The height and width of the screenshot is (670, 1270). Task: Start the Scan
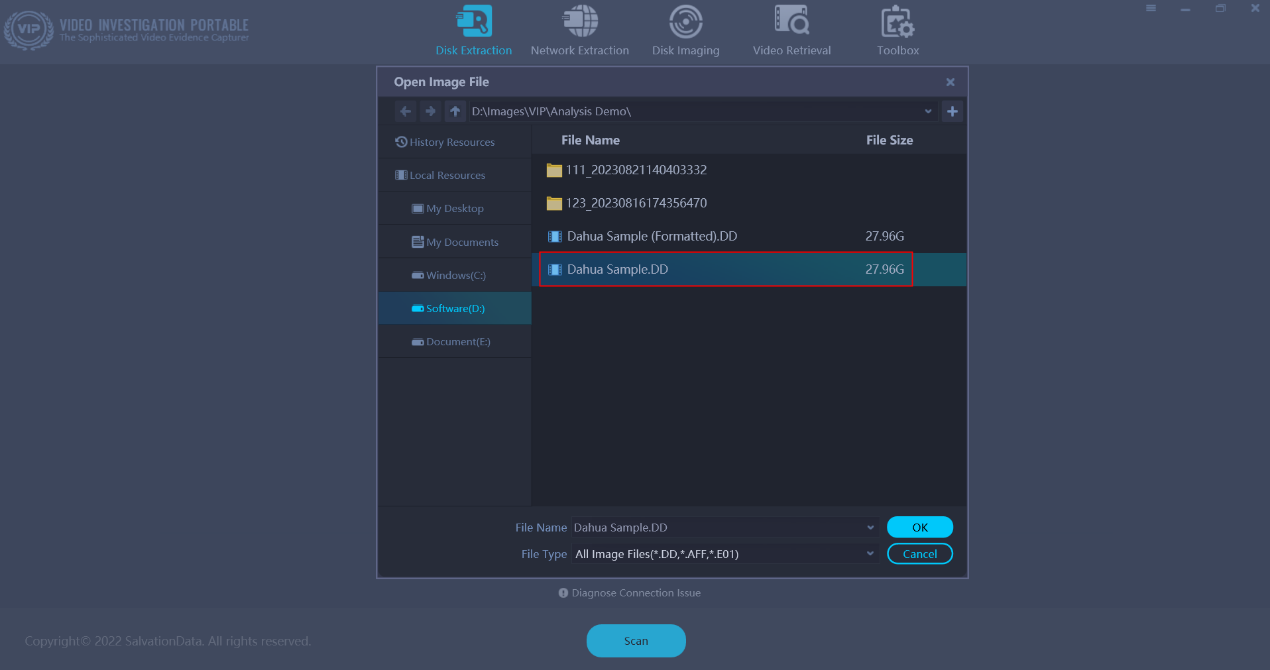point(636,641)
